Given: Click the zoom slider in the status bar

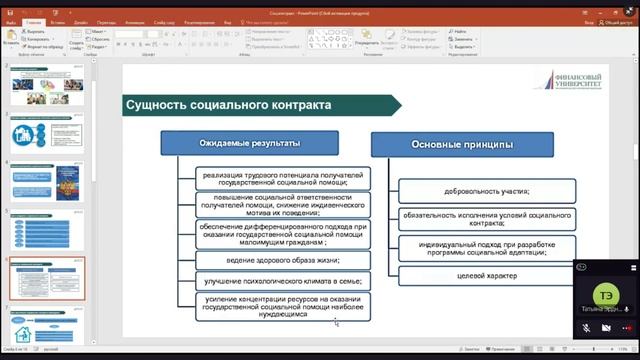Looking at the screenshot, I should (593, 349).
